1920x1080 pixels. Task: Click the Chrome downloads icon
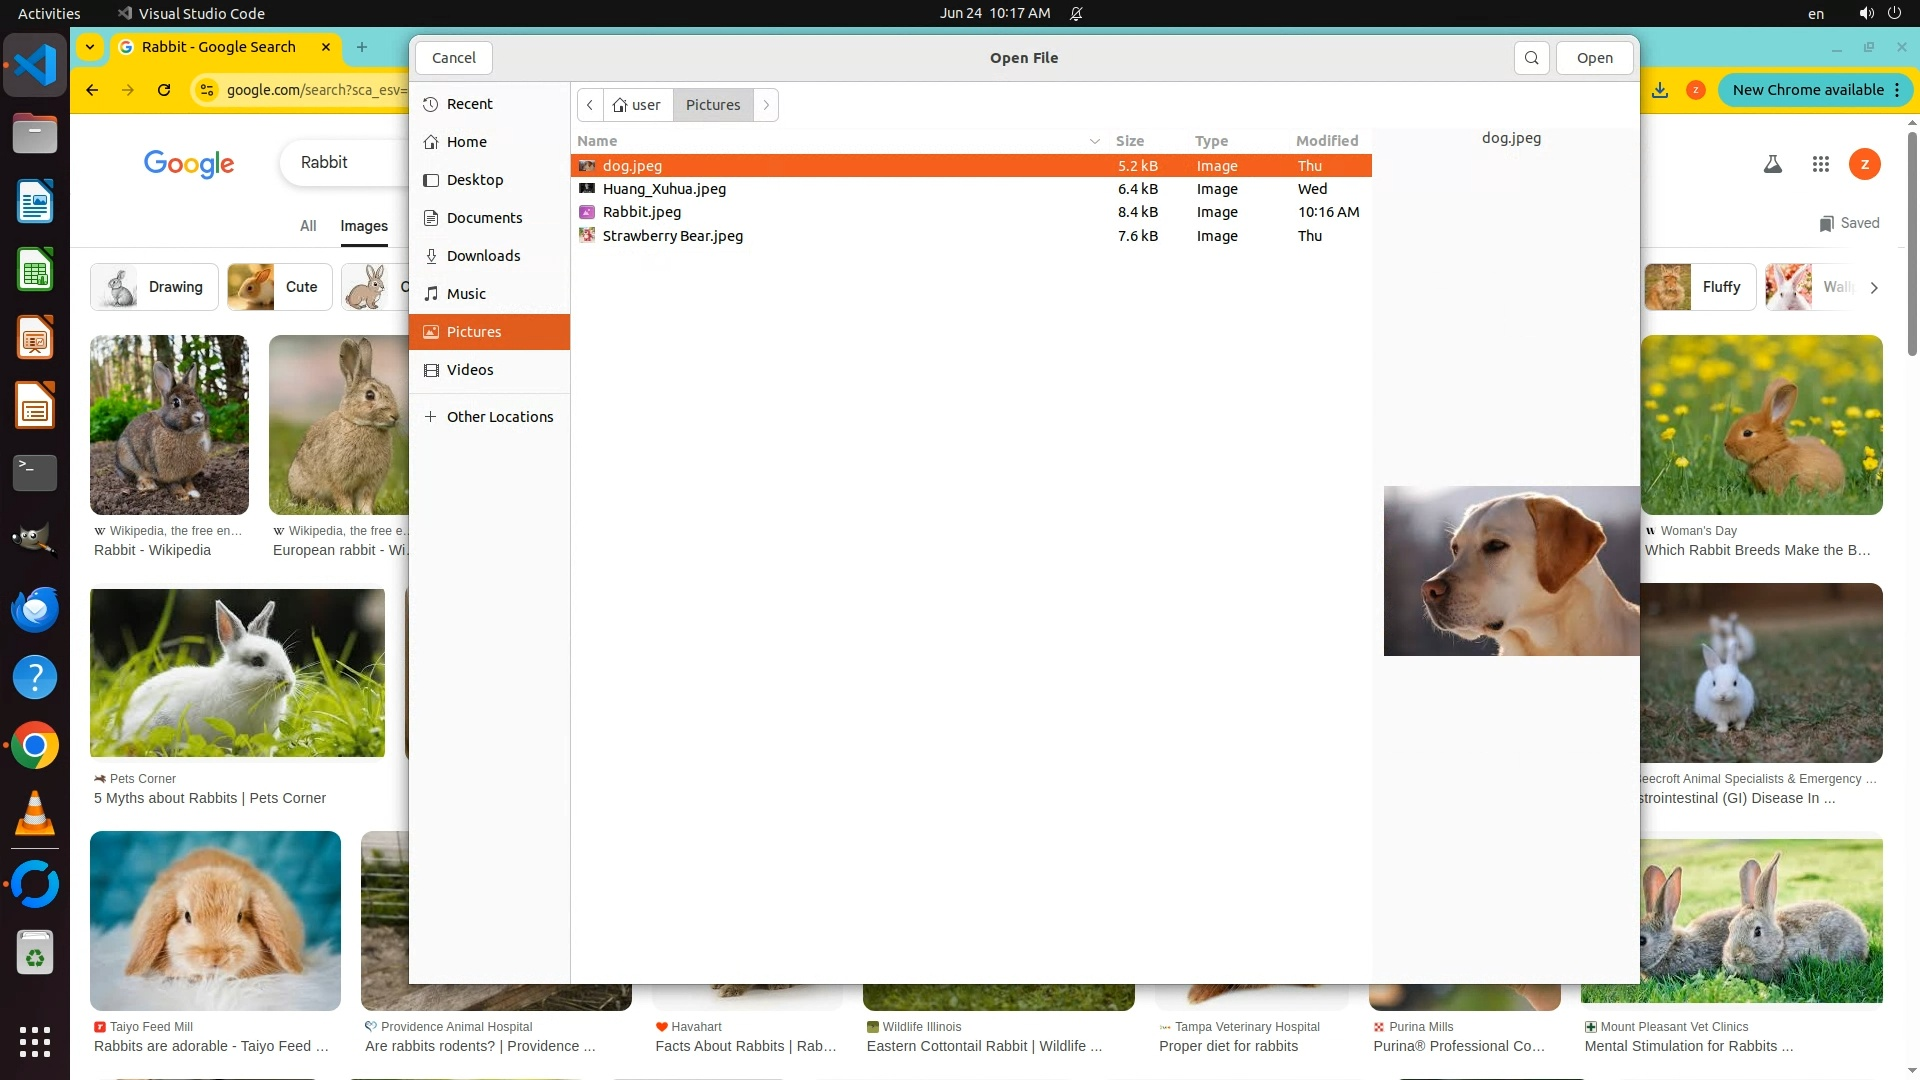(1659, 90)
